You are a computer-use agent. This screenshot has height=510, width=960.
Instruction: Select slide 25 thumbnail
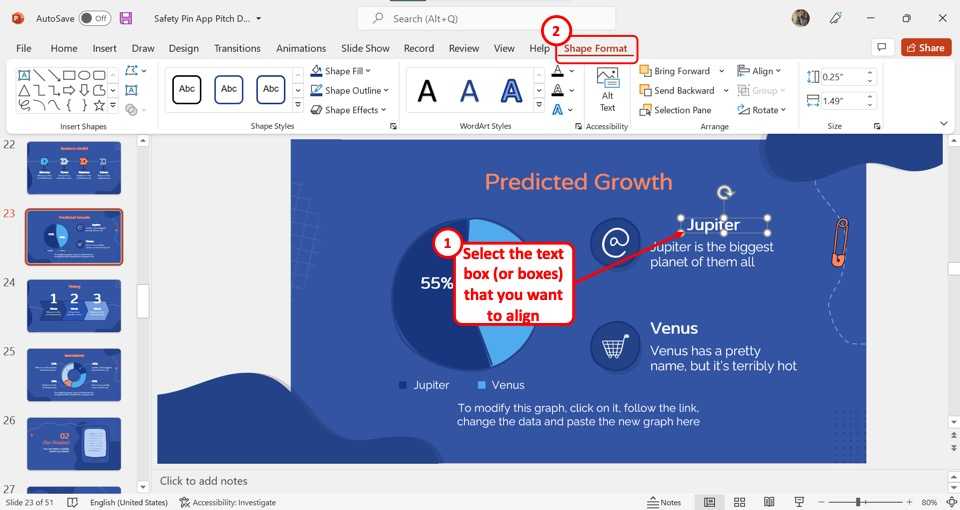[x=74, y=374]
